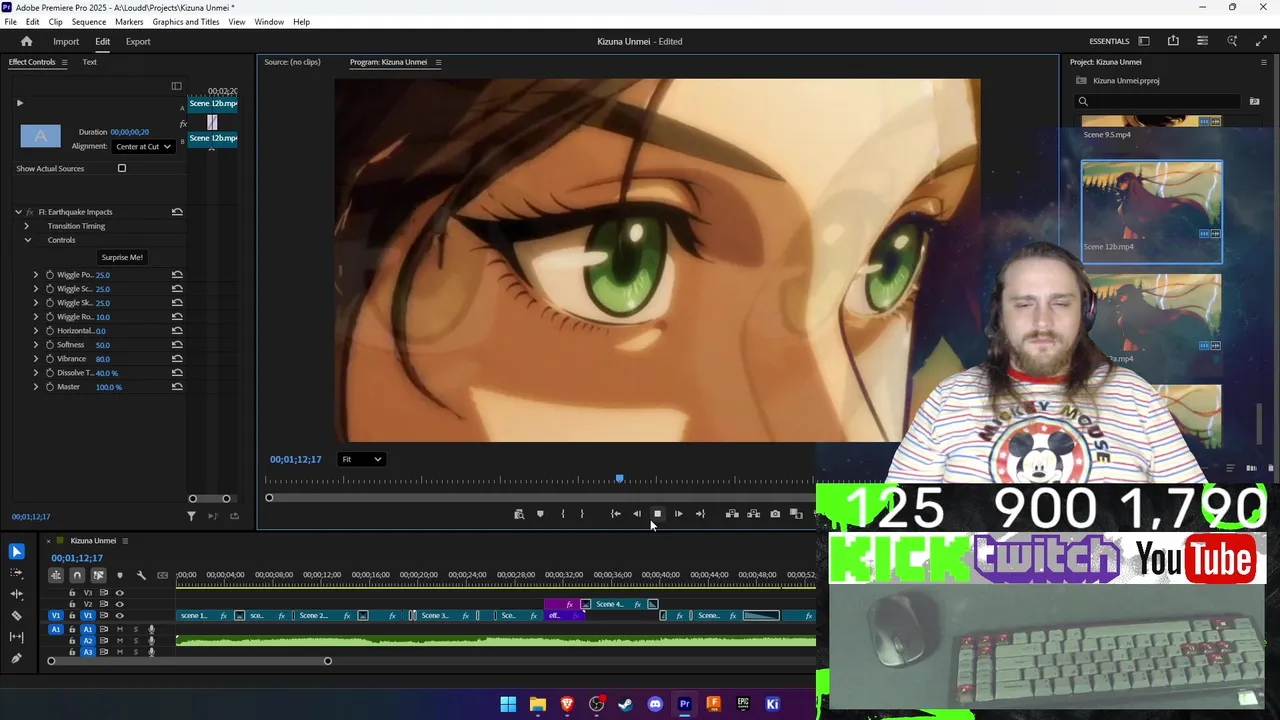
Task: Switch to the Text panel tab
Action: pos(89,62)
